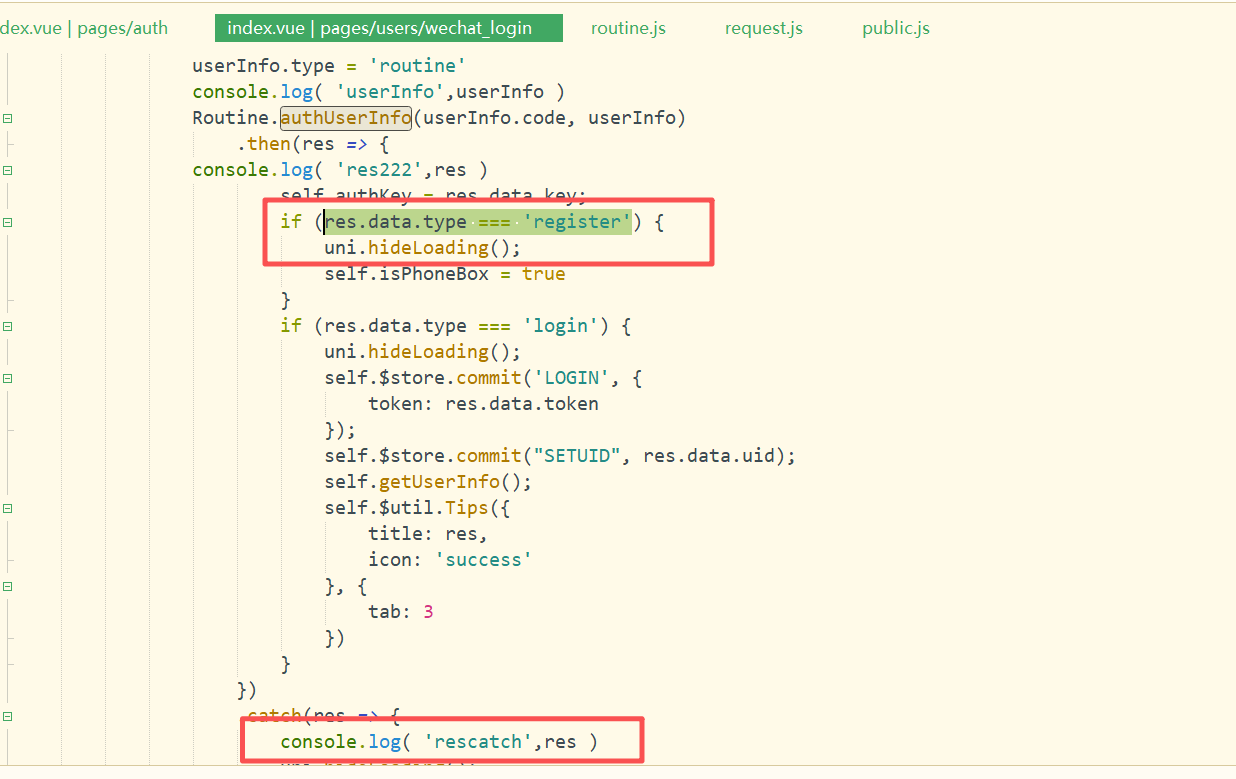The image size is (1236, 779).
Task: Collapse the fold beside console.log 'res222' line
Action: click(x=8, y=170)
